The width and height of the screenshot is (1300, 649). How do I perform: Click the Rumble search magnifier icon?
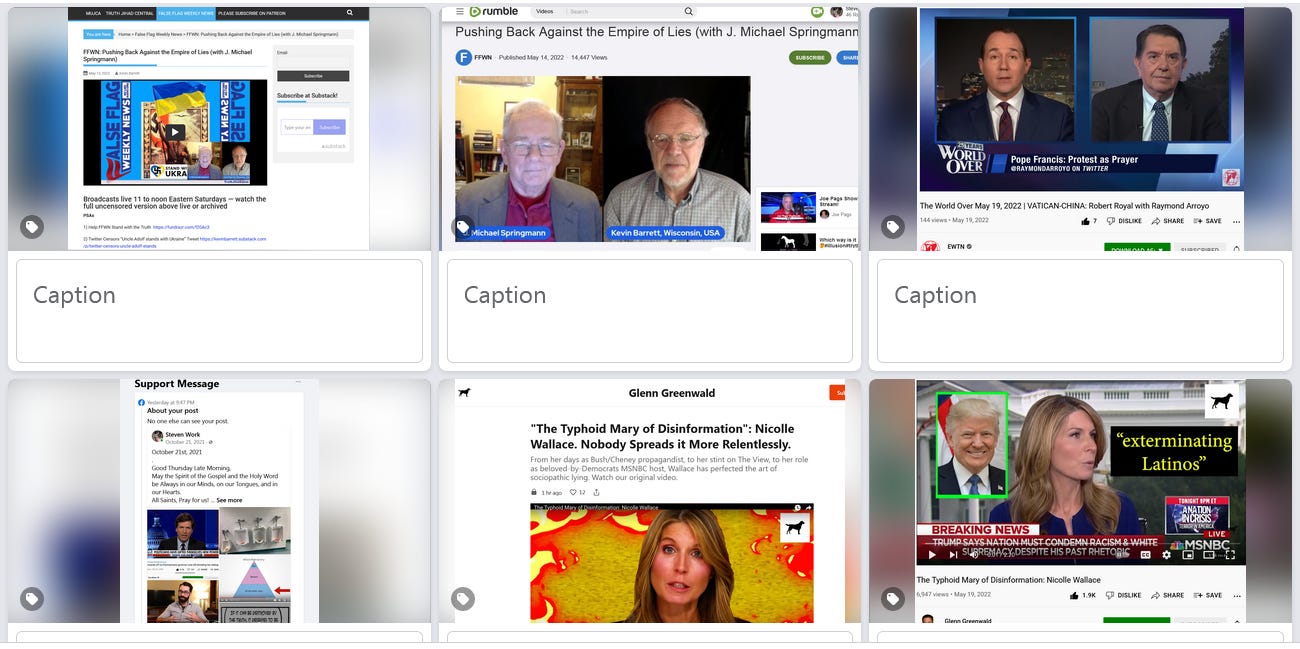coord(688,11)
